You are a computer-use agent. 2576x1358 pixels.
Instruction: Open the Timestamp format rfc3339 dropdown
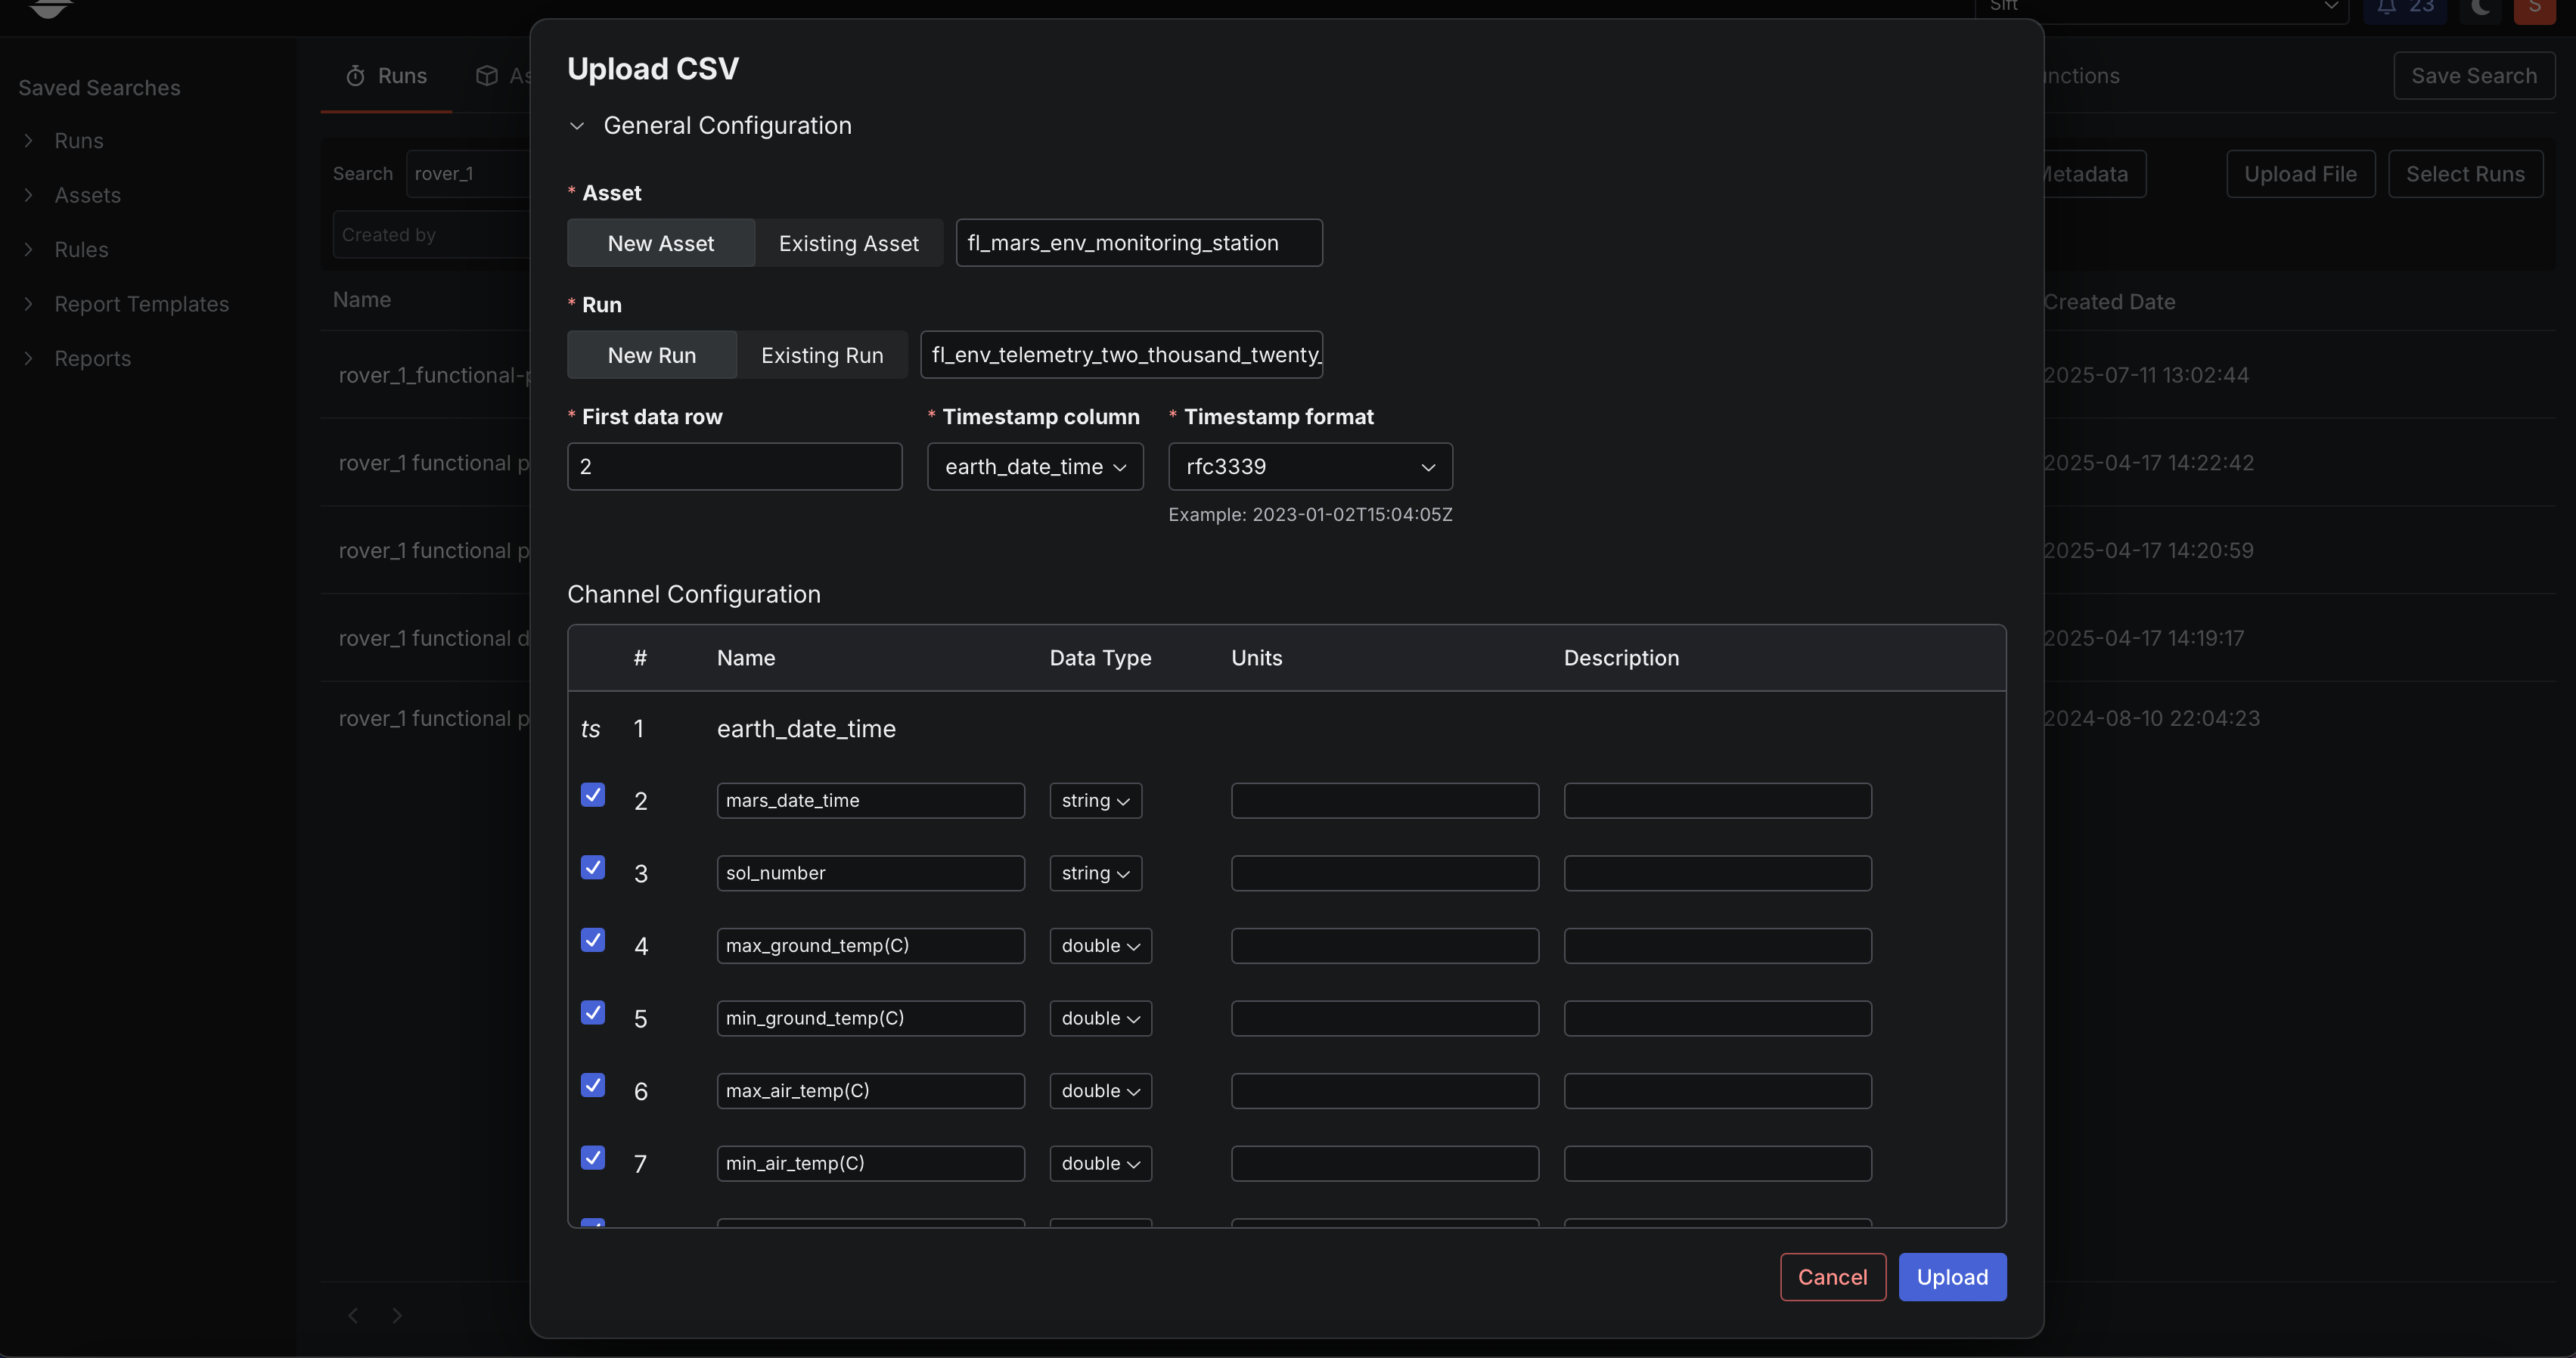click(1310, 466)
